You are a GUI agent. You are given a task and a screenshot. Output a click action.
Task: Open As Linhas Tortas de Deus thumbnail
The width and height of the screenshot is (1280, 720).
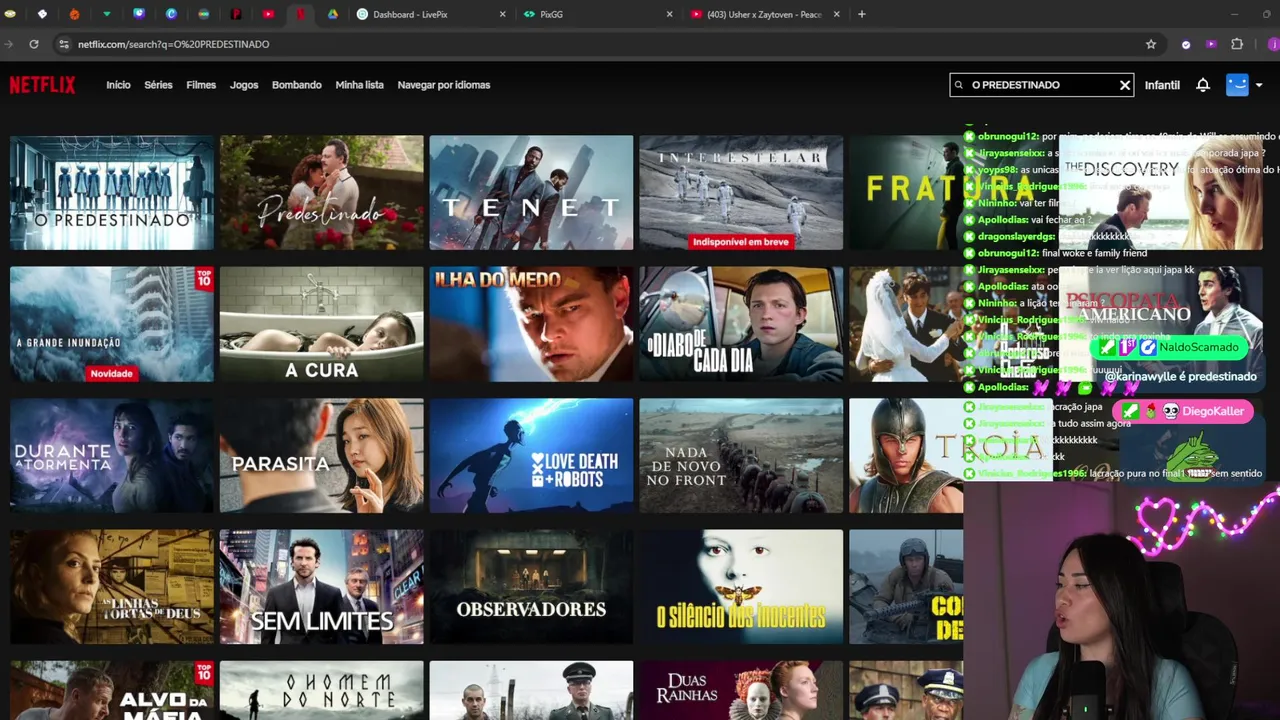[112, 587]
